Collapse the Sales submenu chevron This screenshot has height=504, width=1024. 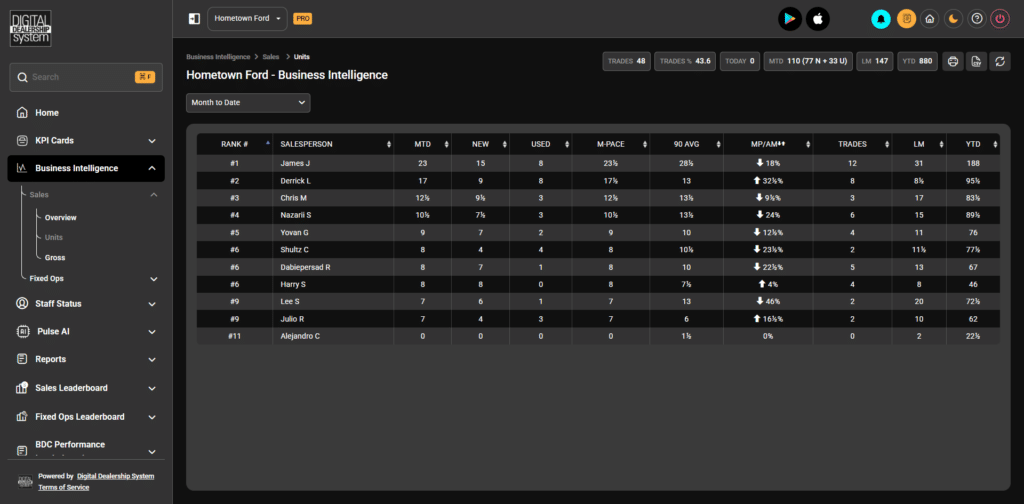click(154, 195)
